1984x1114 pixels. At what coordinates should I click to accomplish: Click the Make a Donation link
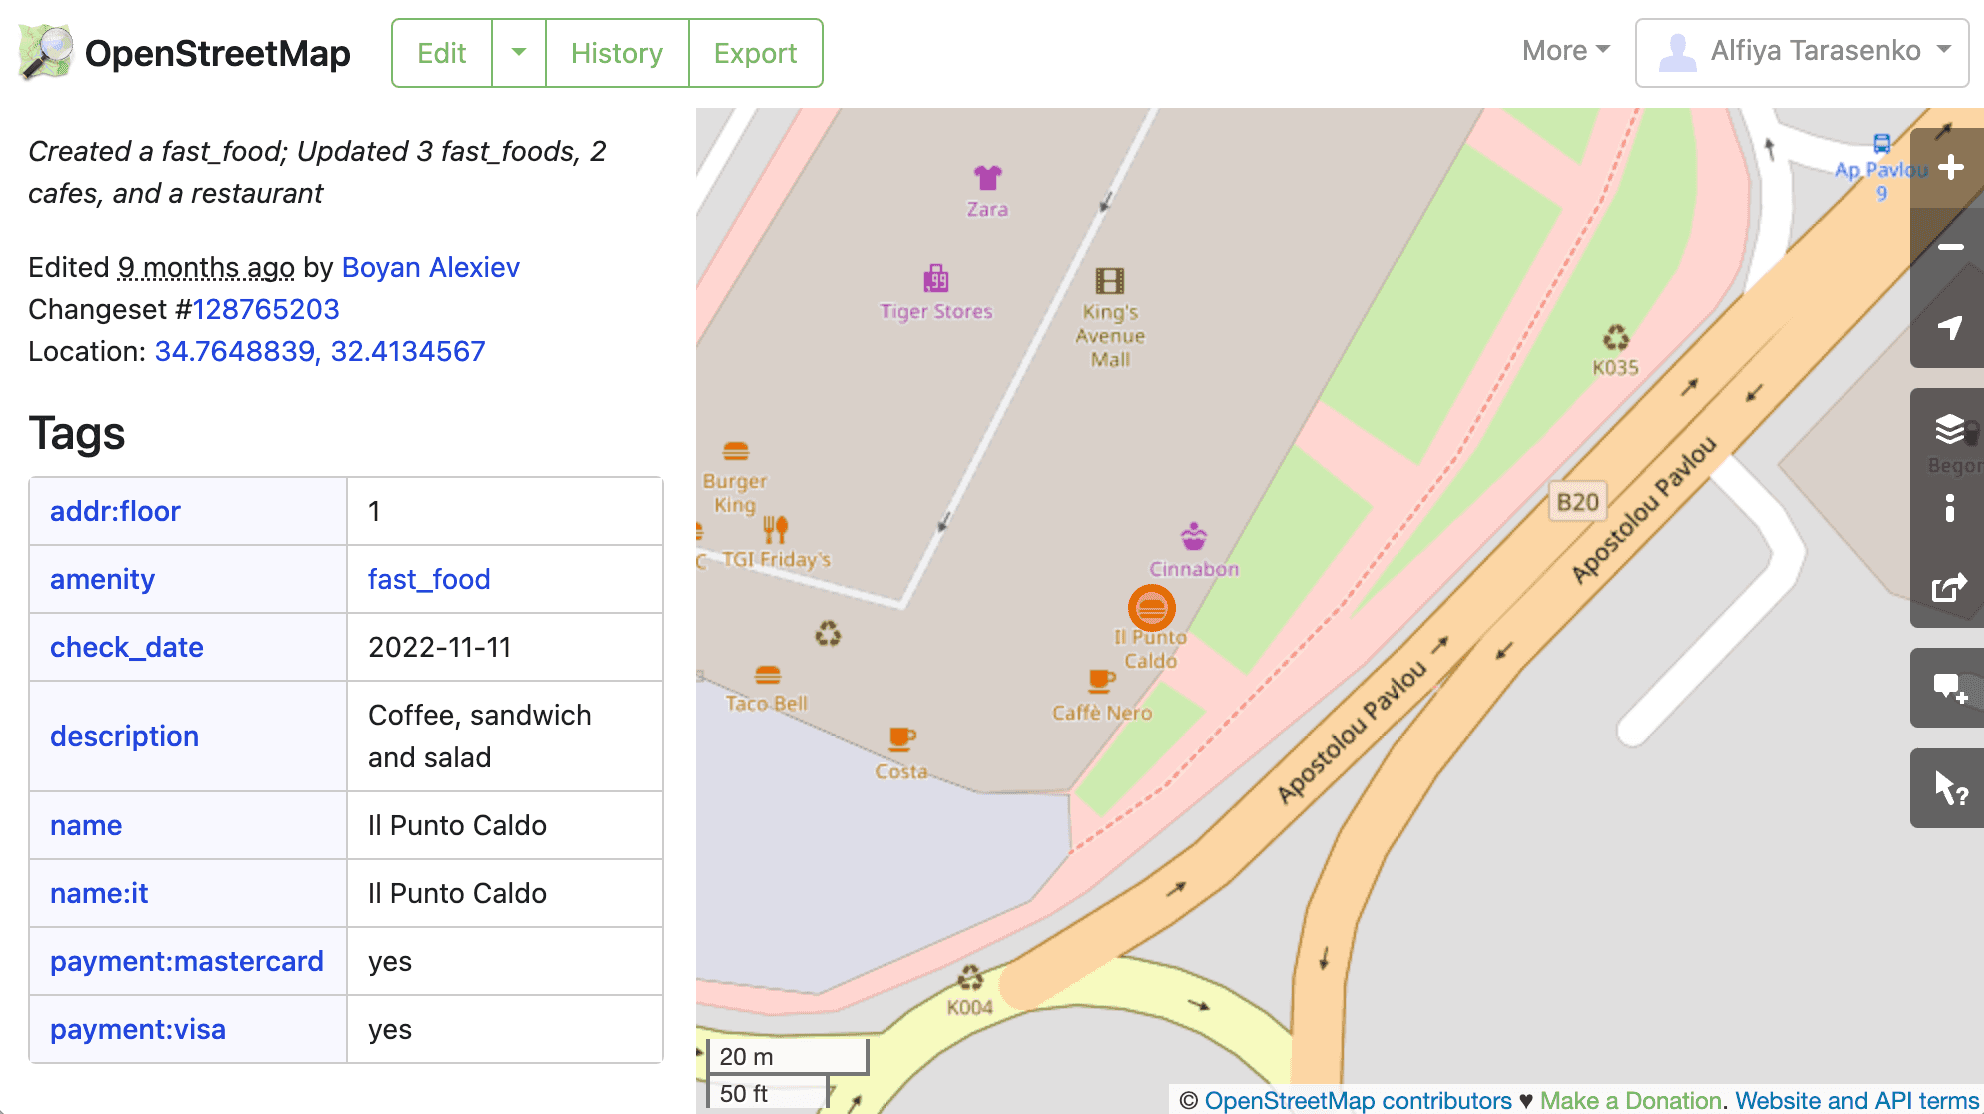coord(1630,1100)
